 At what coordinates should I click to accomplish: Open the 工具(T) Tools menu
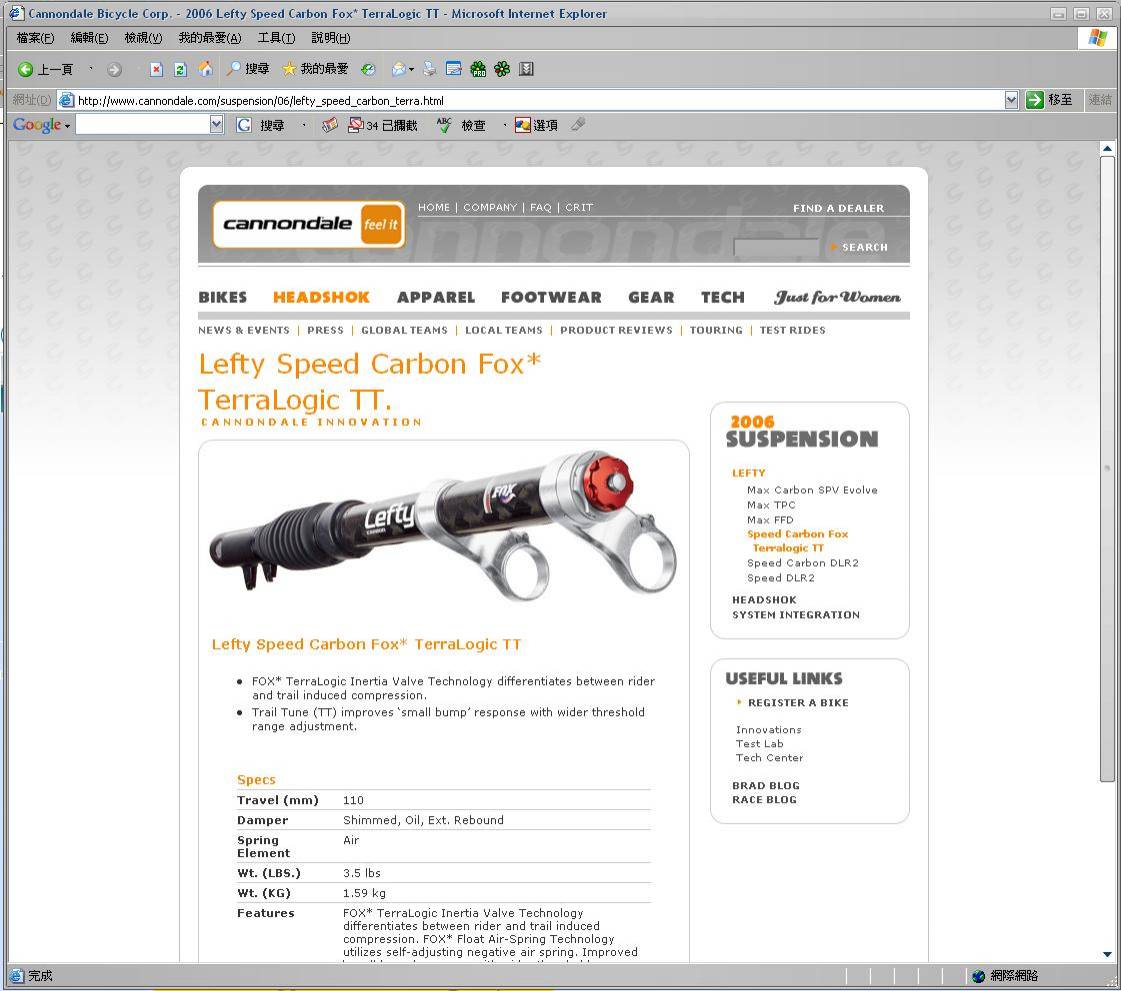coord(276,38)
